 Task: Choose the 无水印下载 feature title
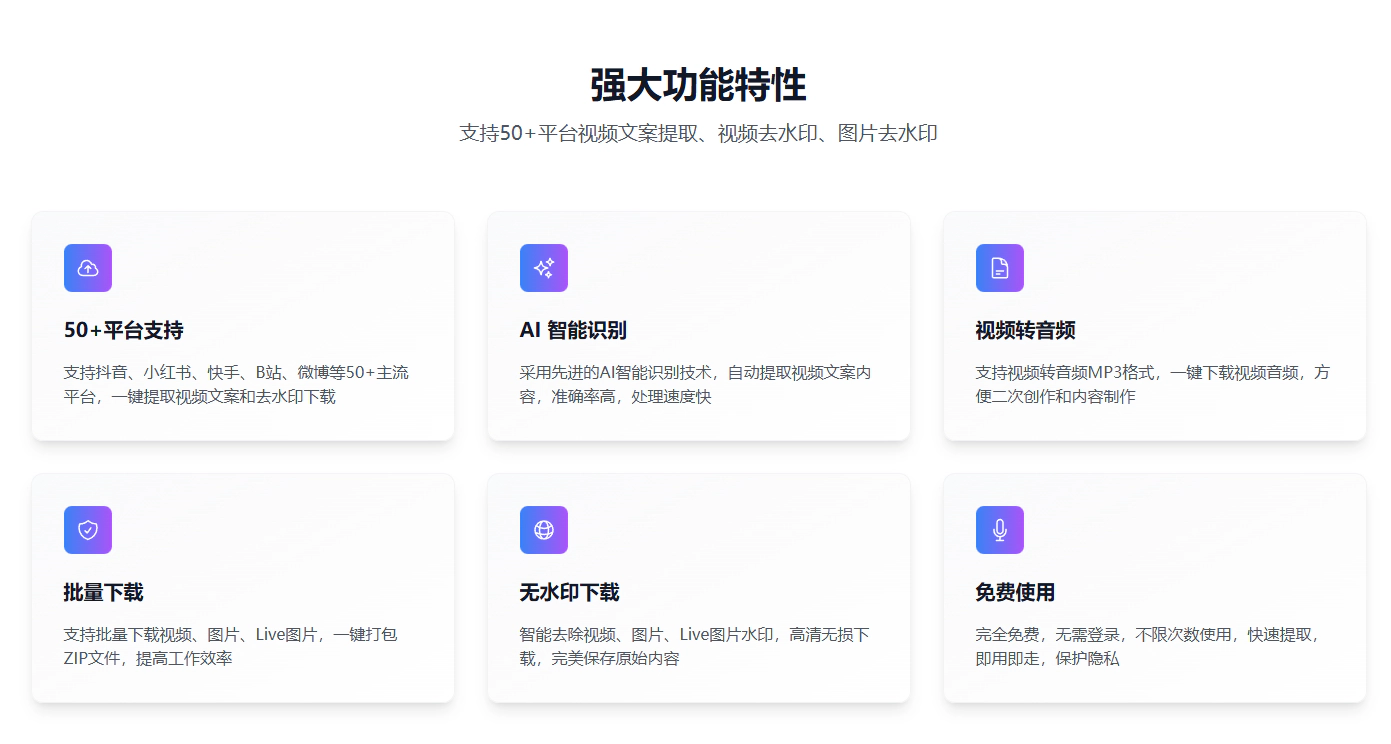pos(569,593)
